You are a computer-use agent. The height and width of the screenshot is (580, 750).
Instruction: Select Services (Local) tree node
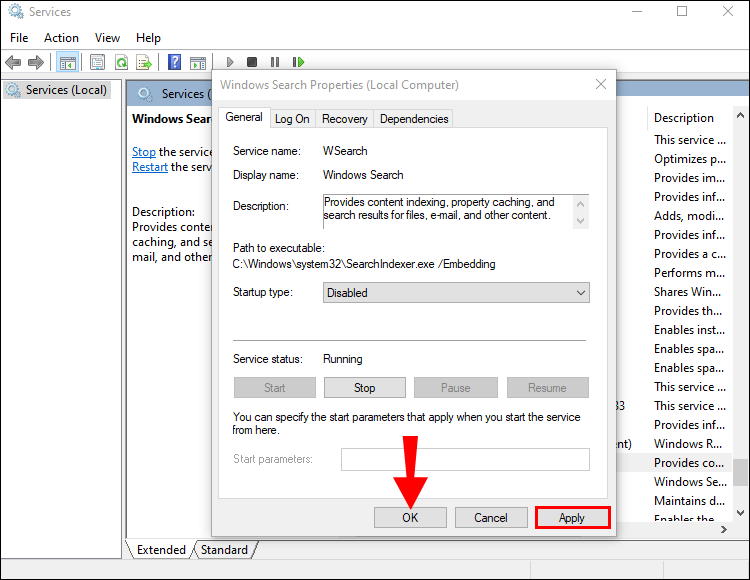[57, 90]
